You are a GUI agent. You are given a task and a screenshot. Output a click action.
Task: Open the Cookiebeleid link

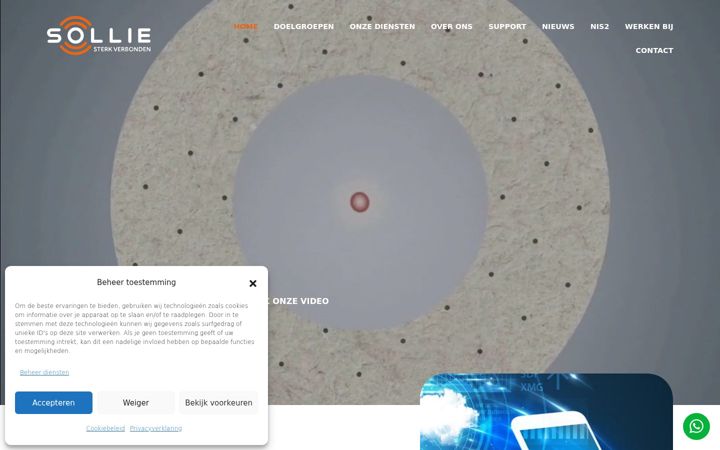point(105,428)
